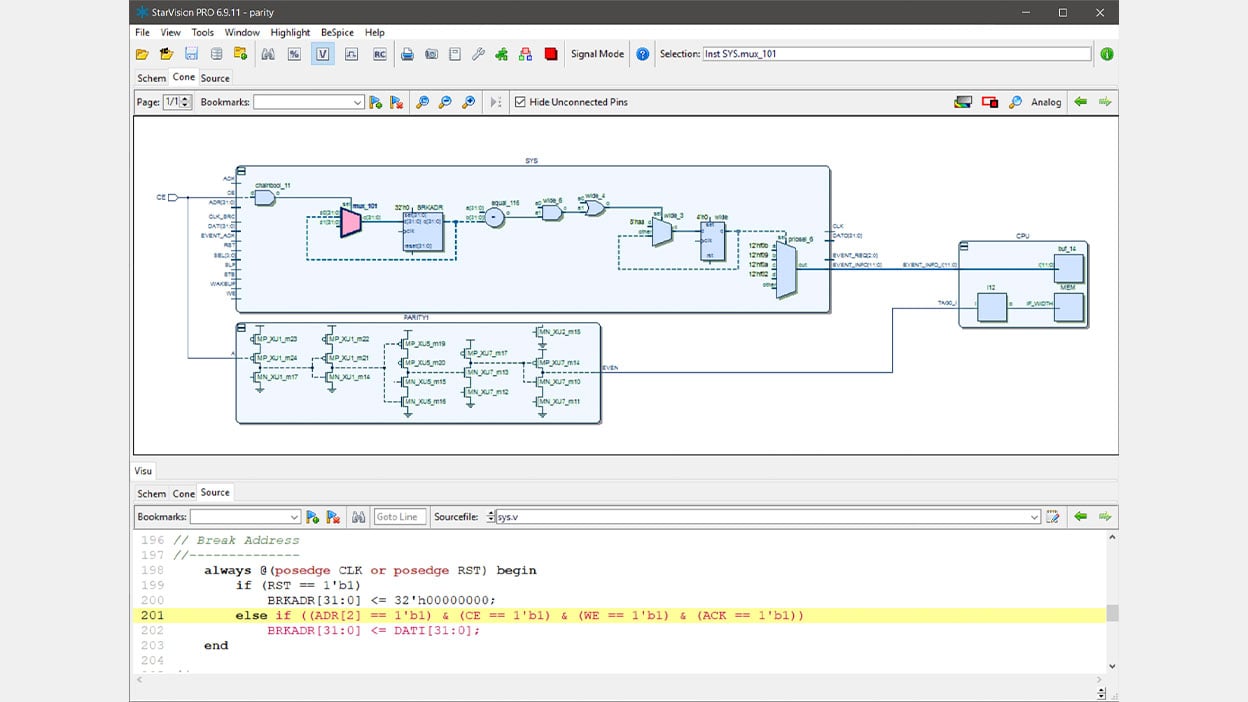Click the source code vertical scrollbar
1248x702 pixels.
point(1112,601)
